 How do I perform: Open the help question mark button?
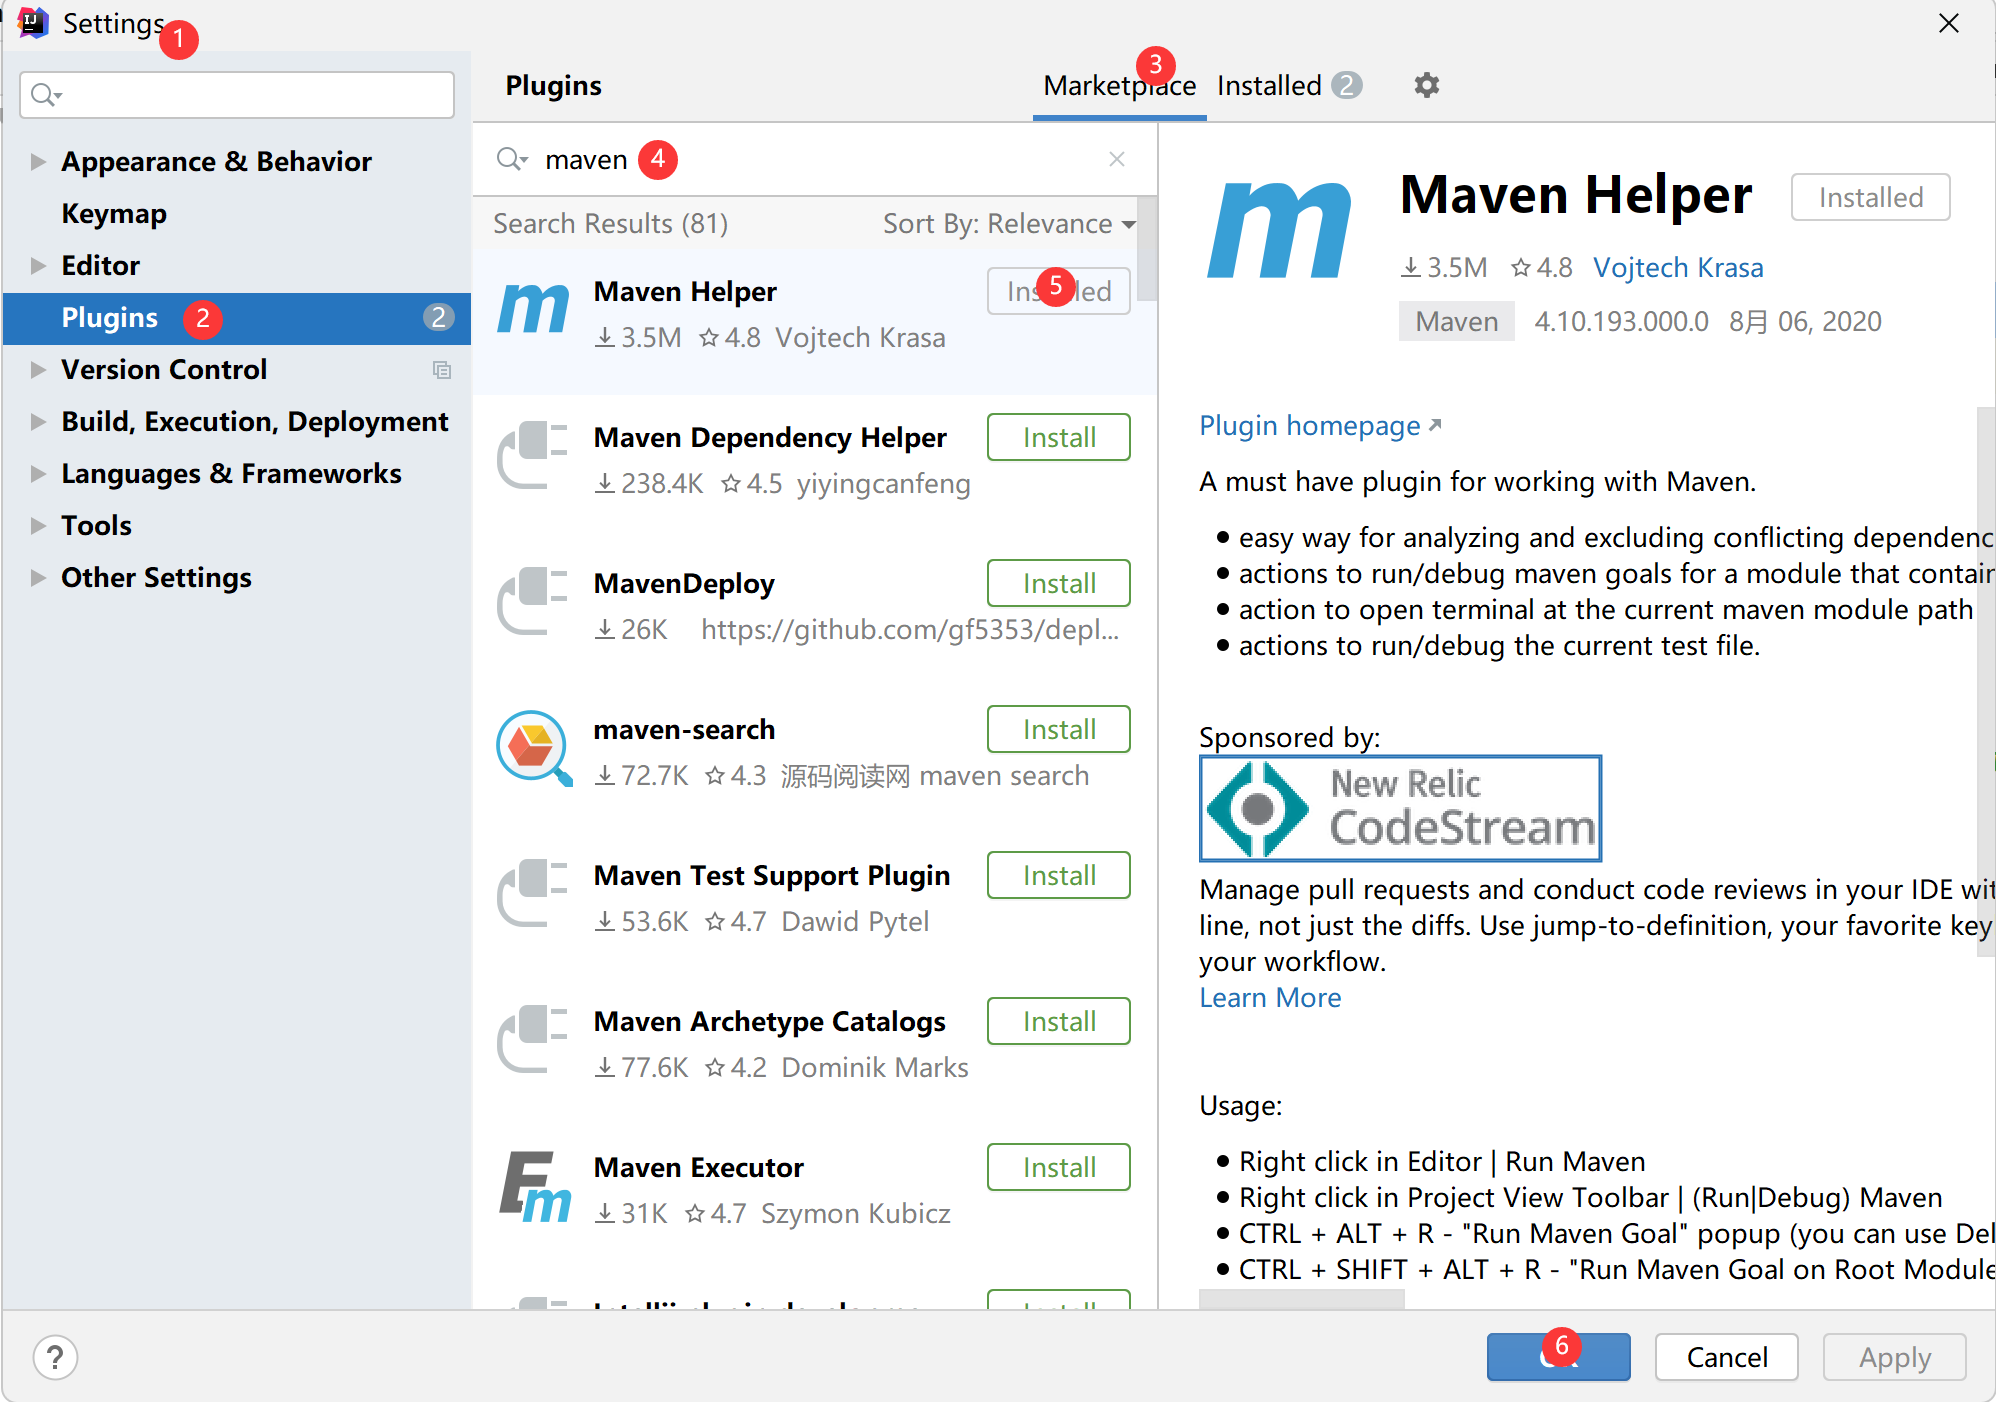click(x=55, y=1357)
